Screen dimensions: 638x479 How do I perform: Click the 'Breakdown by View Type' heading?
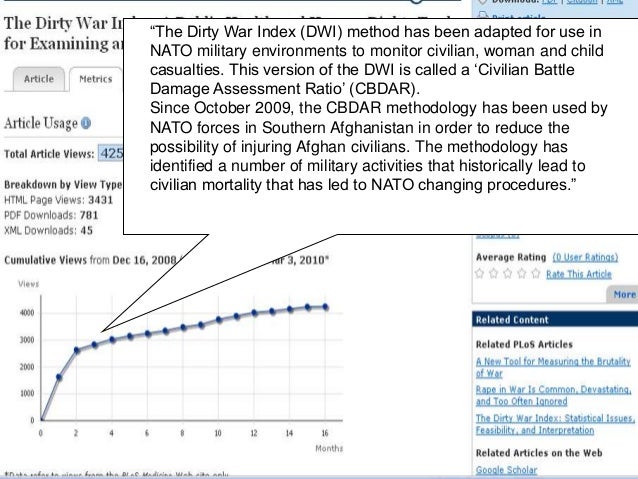coord(63,184)
